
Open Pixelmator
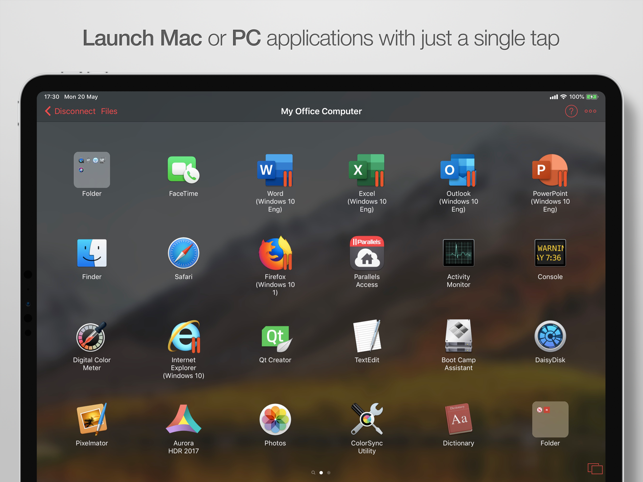tap(91, 419)
